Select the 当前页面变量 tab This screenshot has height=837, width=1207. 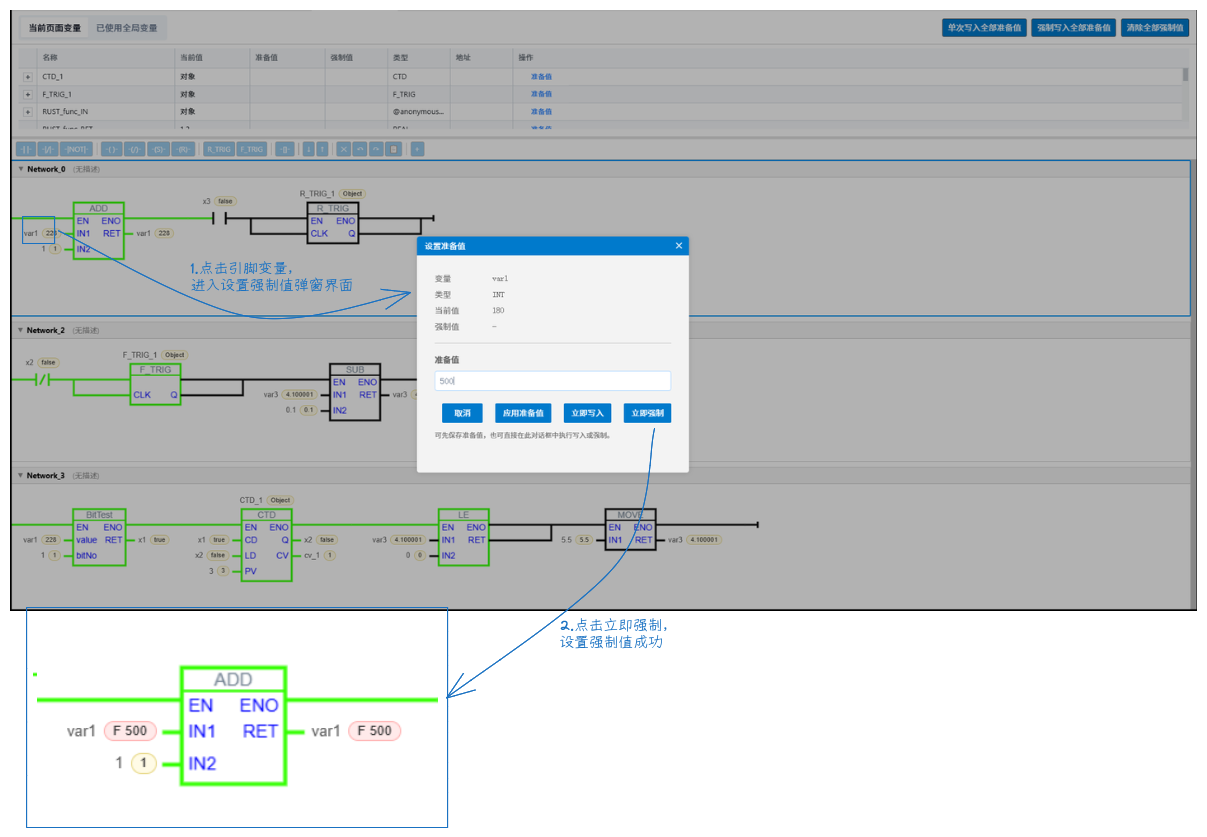(55, 28)
